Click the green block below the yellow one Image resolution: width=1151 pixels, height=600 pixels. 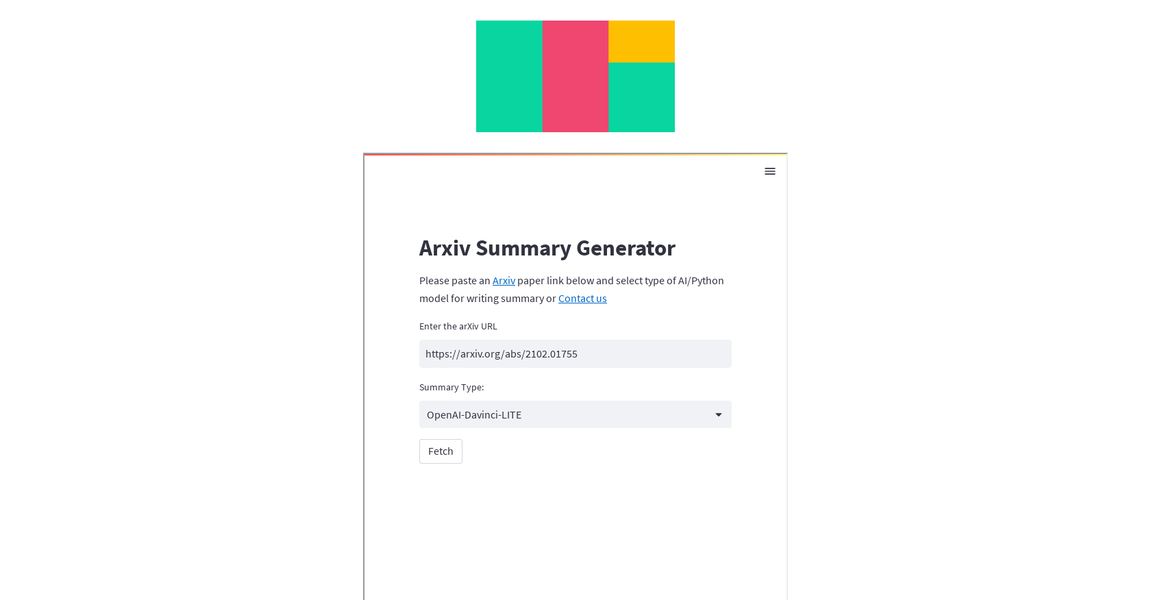click(641, 97)
